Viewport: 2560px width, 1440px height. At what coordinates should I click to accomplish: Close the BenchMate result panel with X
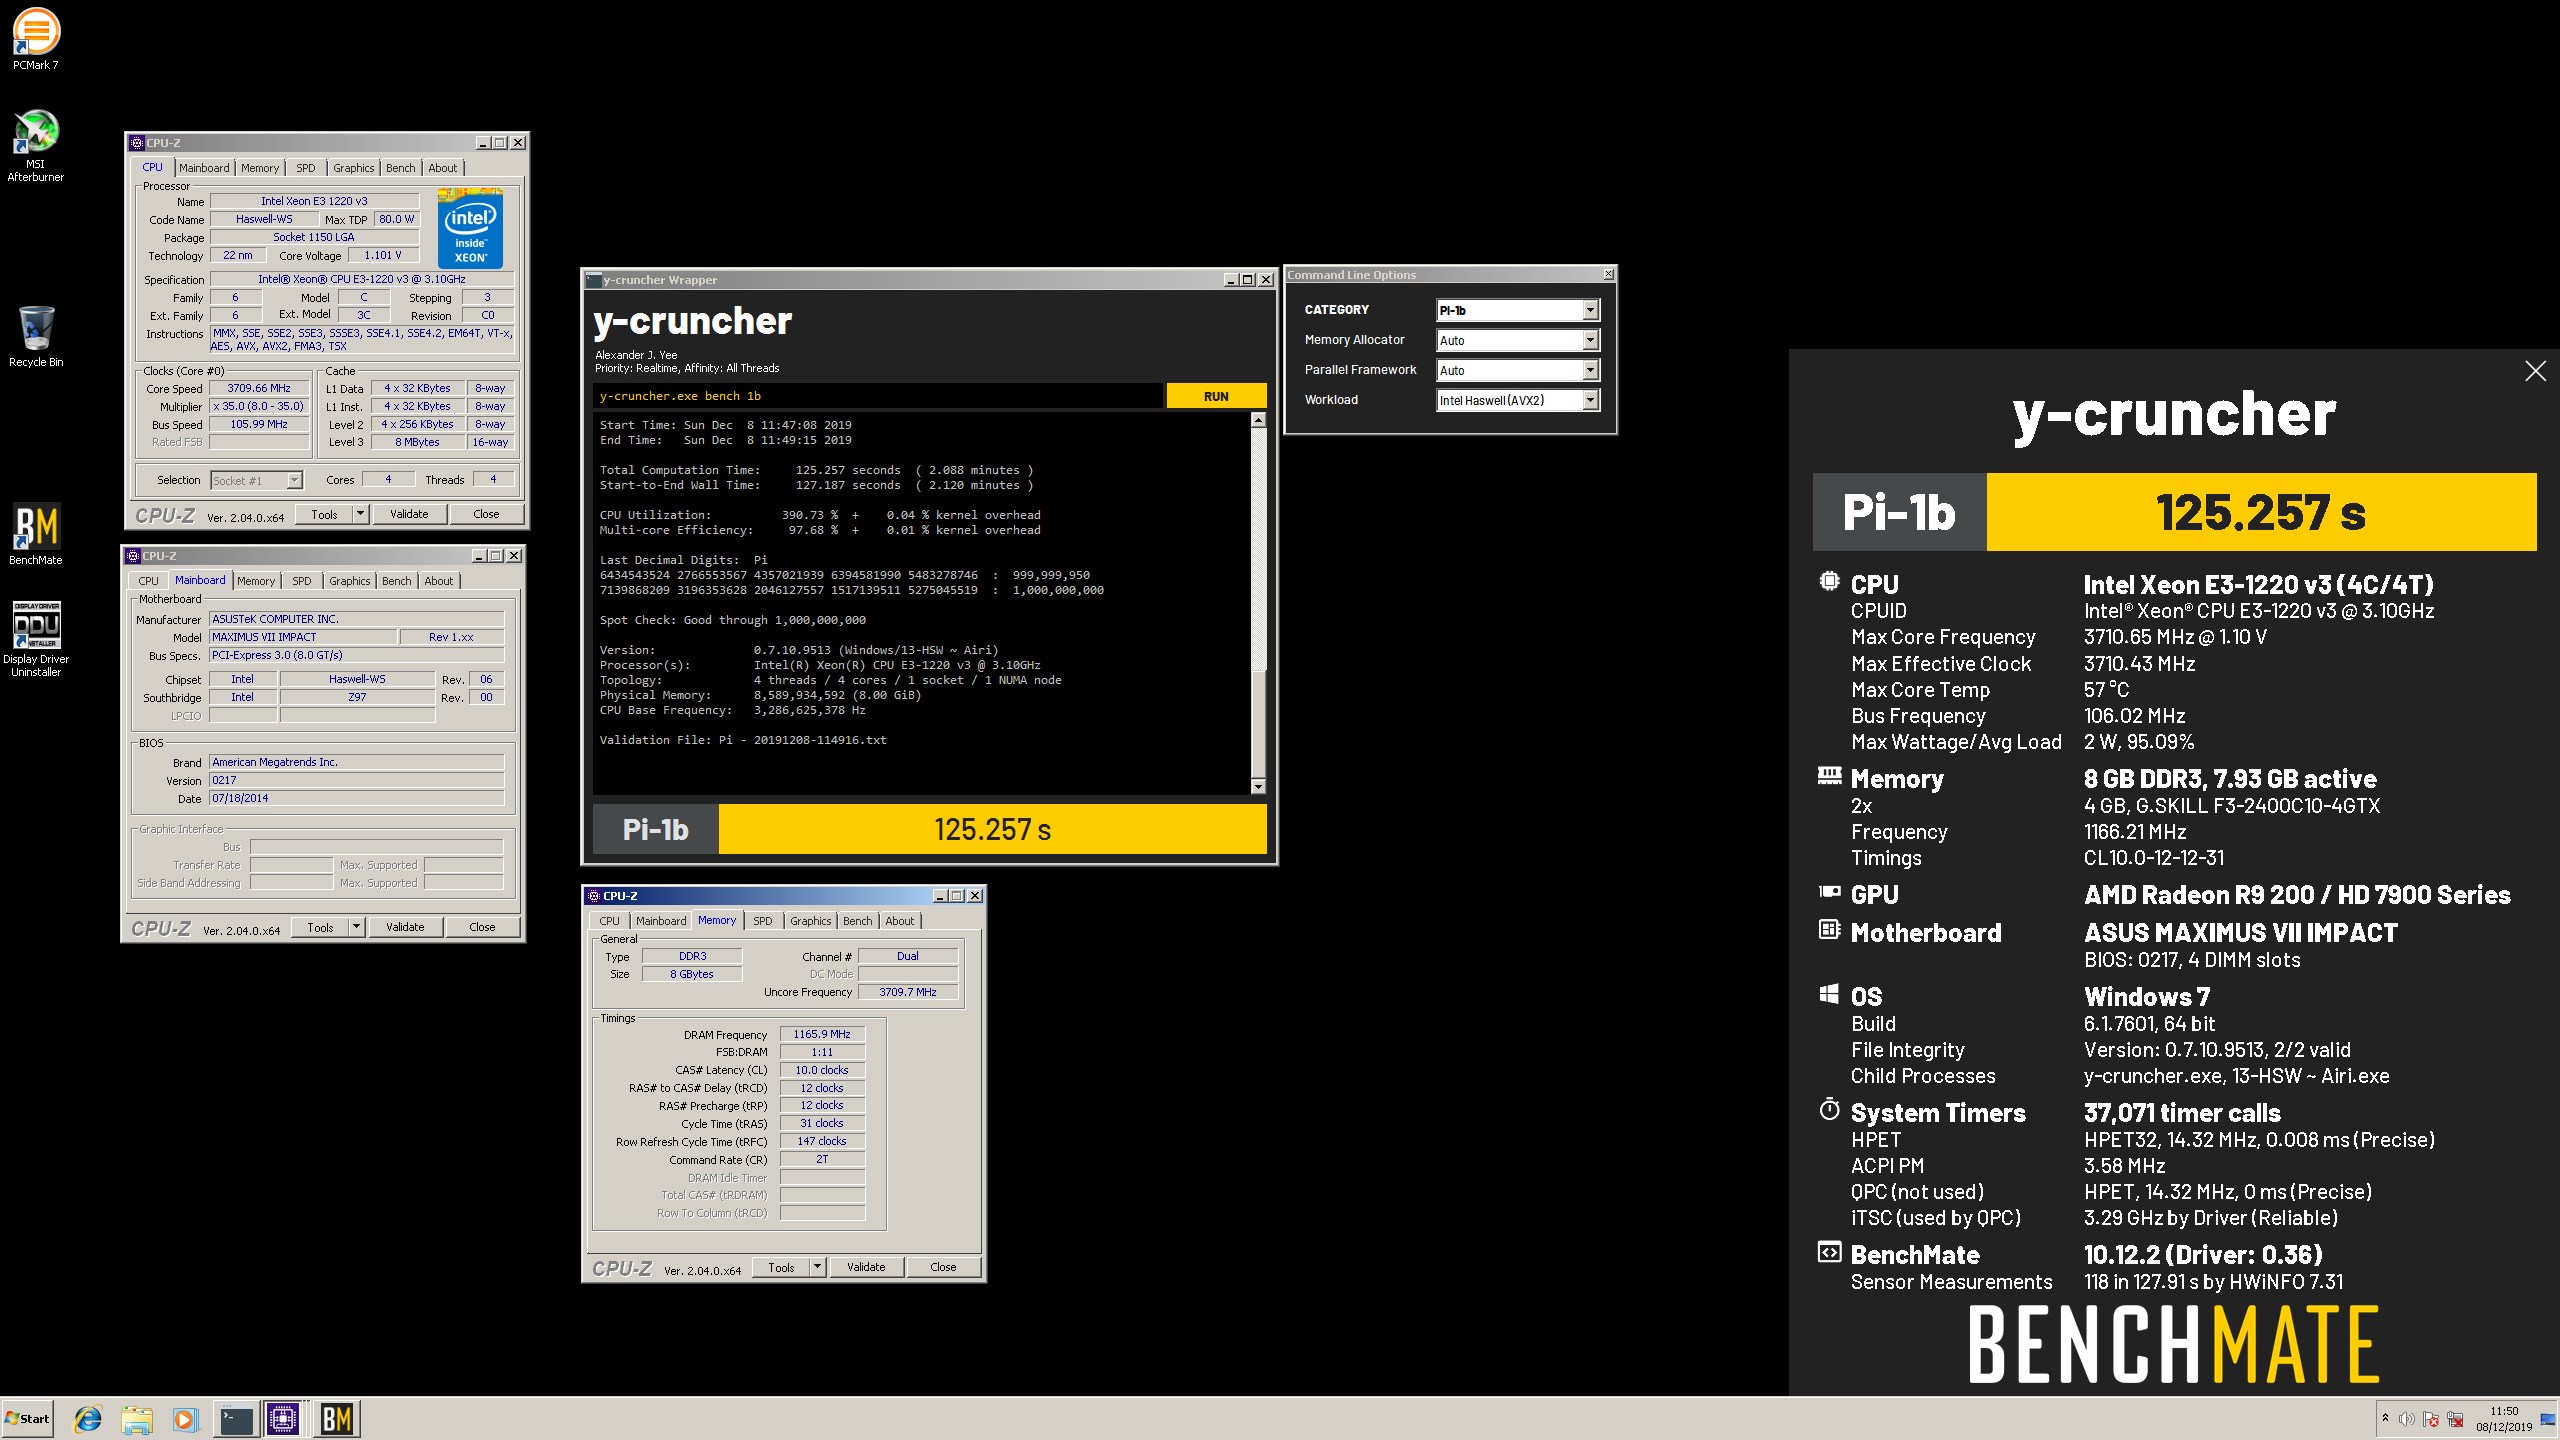click(2535, 371)
